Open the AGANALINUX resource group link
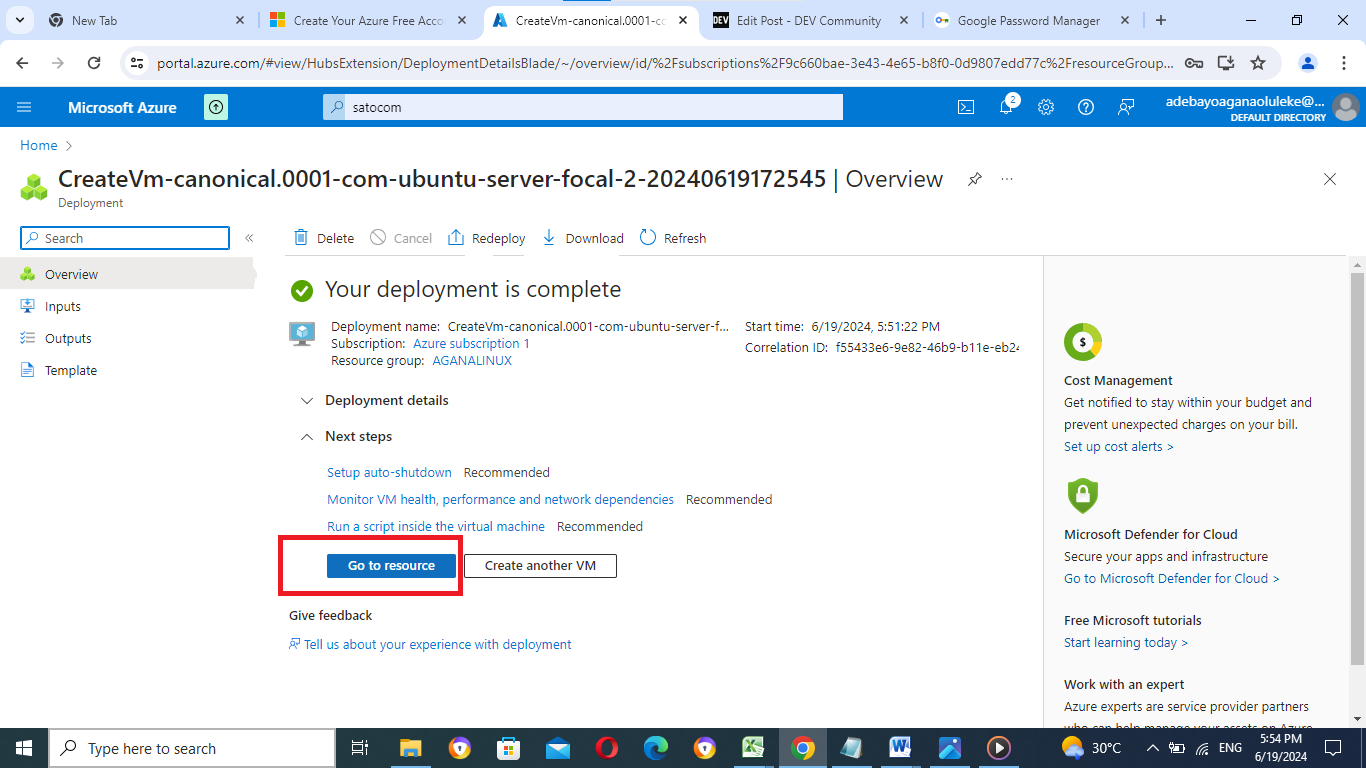 472,360
